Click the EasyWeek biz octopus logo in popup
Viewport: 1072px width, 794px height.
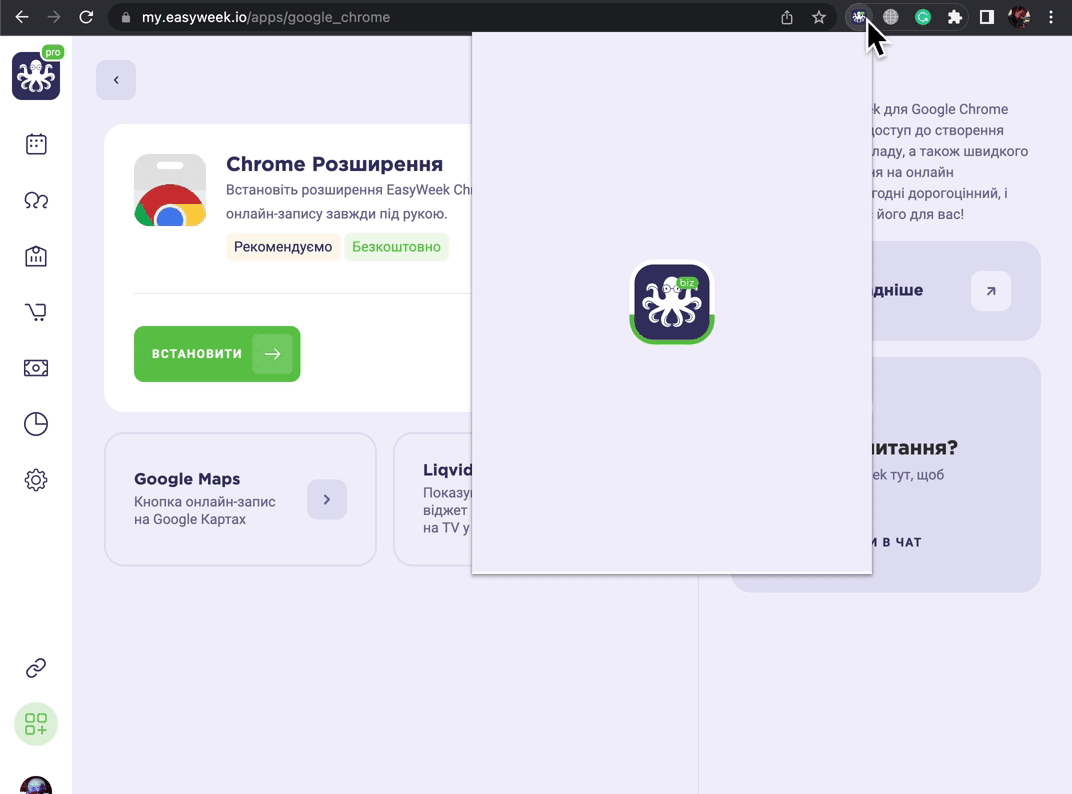pyautogui.click(x=672, y=302)
